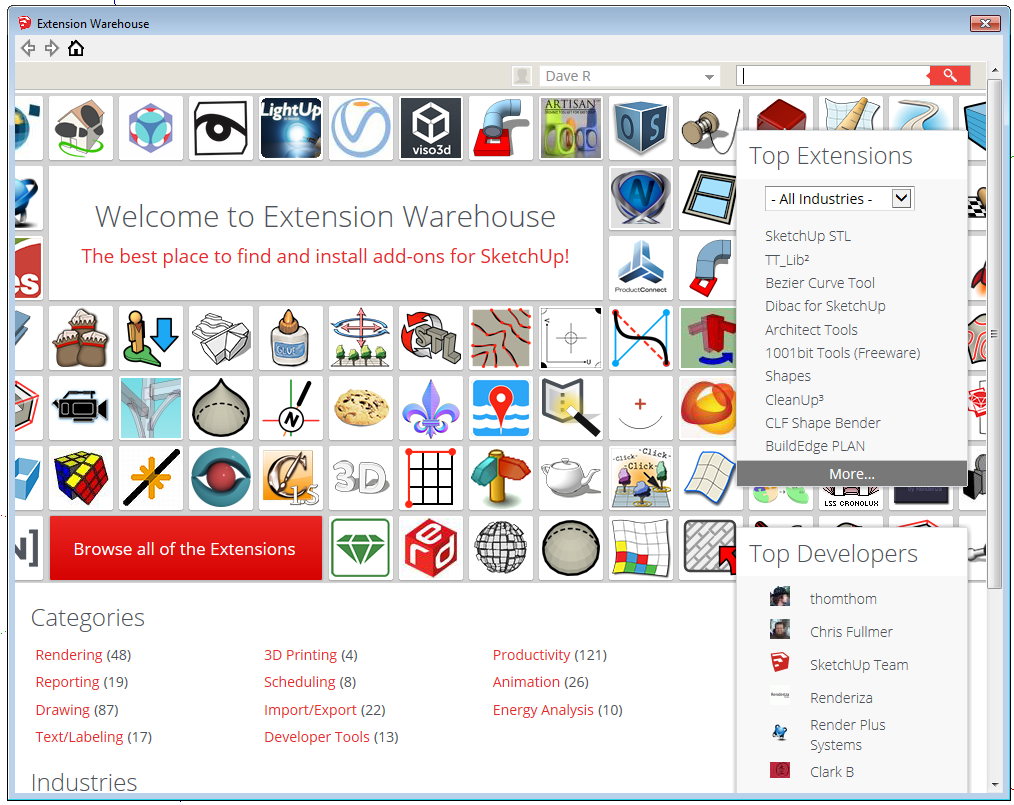Click Browse all of the Extensions

[x=186, y=548]
